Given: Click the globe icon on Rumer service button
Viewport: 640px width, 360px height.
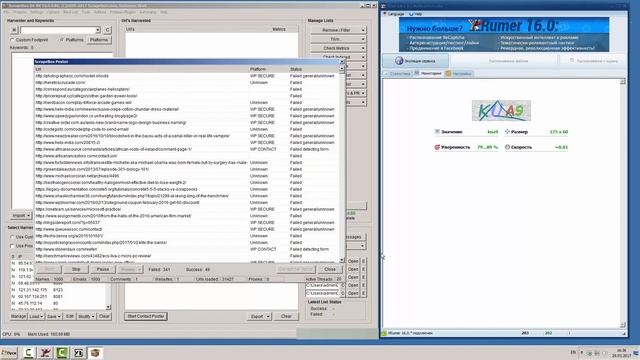Looking at the screenshot, I should pos(399,61).
